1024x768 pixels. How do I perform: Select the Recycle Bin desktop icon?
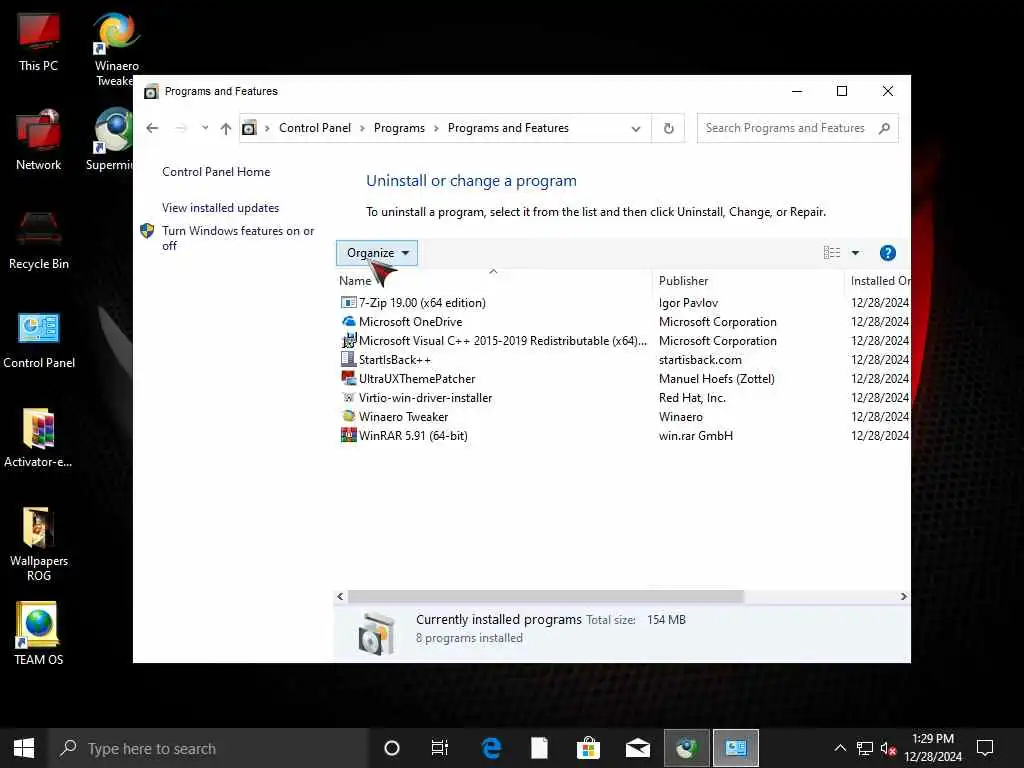point(39,240)
